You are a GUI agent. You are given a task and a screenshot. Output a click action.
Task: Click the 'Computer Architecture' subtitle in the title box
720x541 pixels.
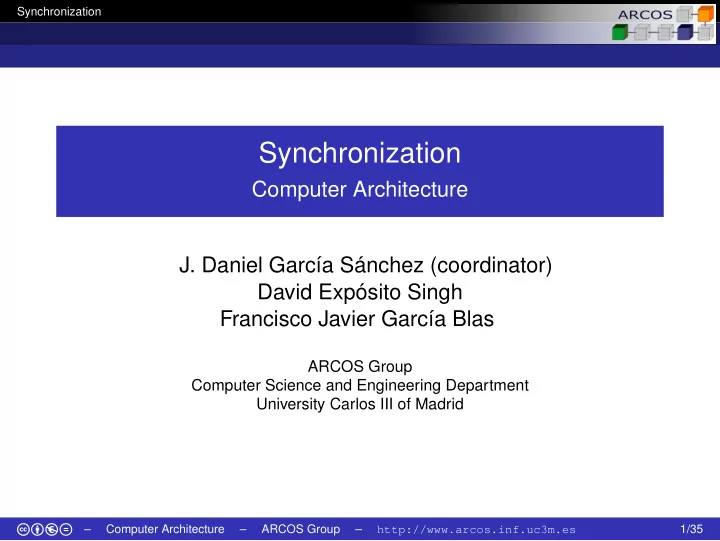pos(360,189)
